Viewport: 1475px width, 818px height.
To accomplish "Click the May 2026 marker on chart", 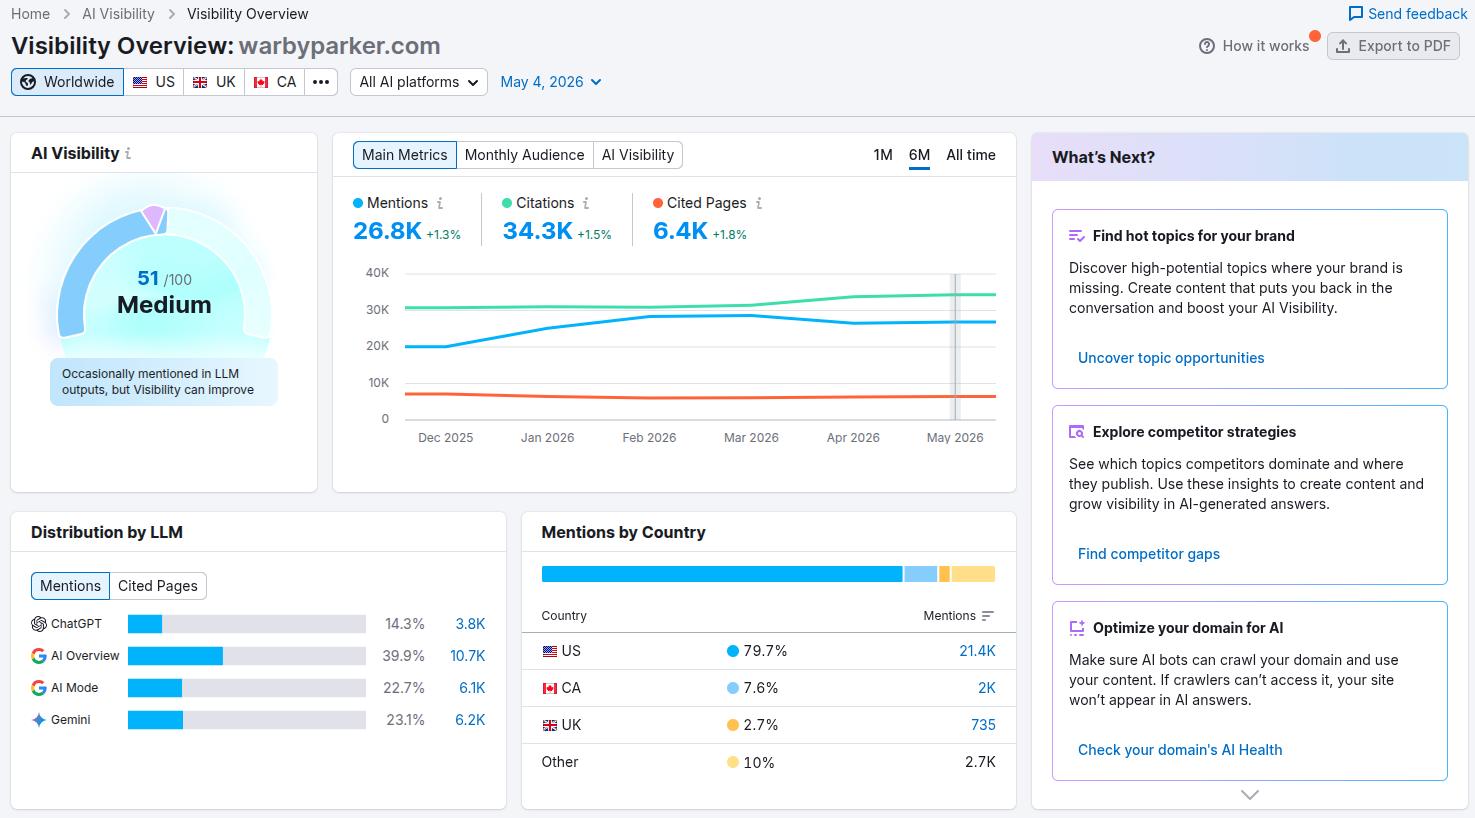I will pos(955,347).
